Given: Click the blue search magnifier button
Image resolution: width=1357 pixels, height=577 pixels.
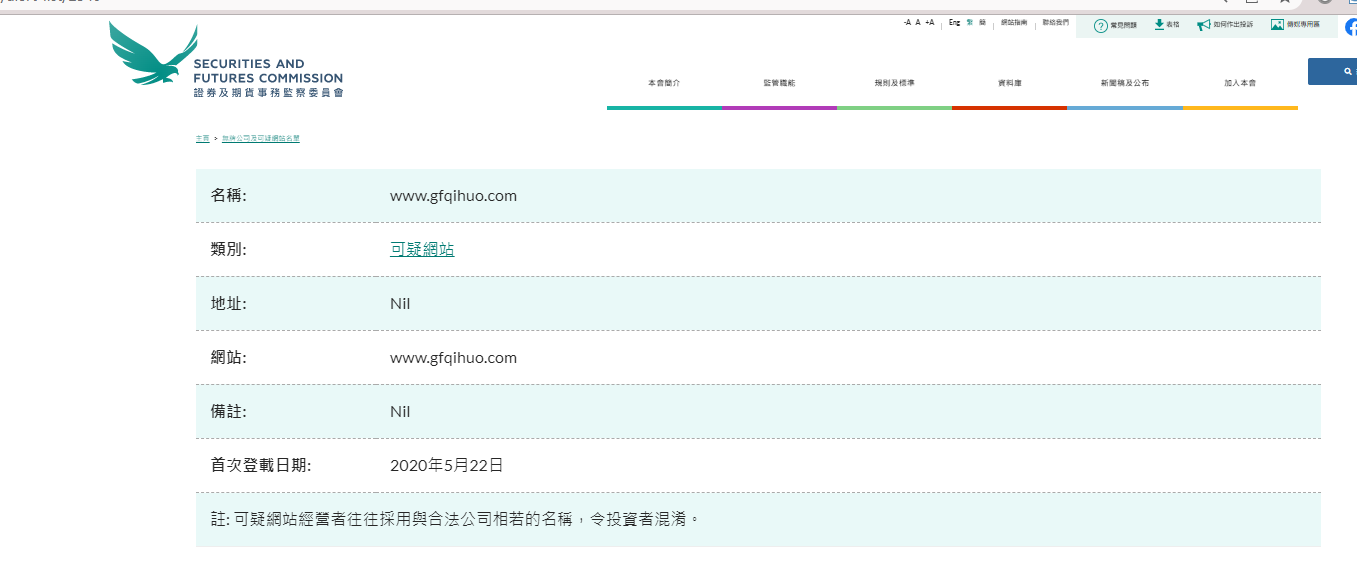Looking at the screenshot, I should 1347,72.
